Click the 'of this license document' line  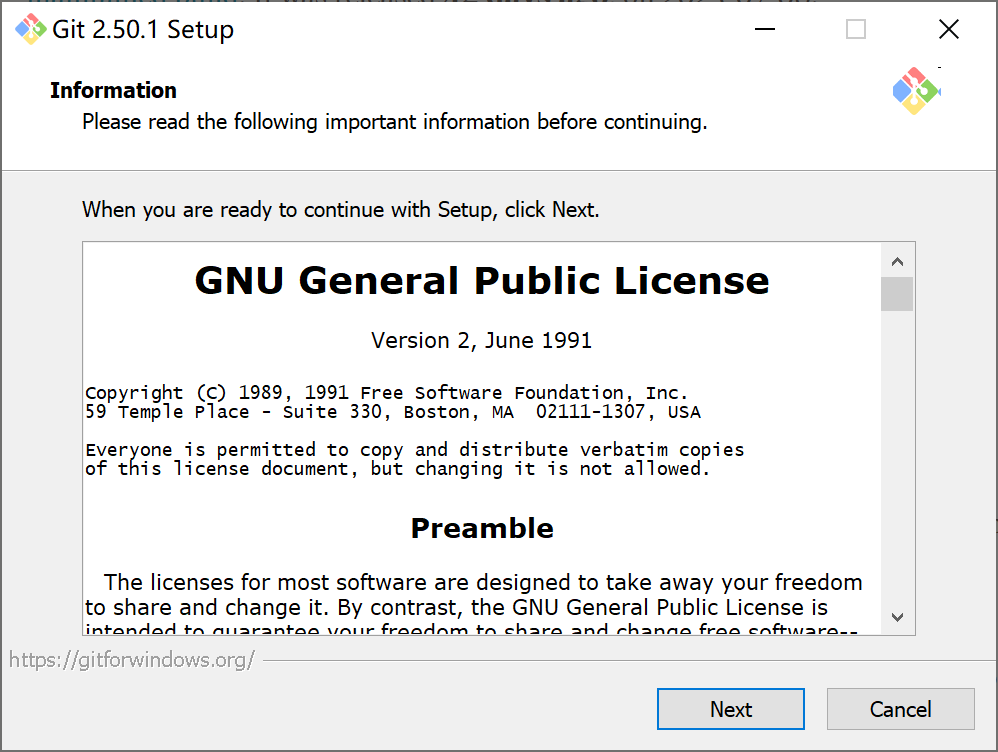[x=397, y=469]
